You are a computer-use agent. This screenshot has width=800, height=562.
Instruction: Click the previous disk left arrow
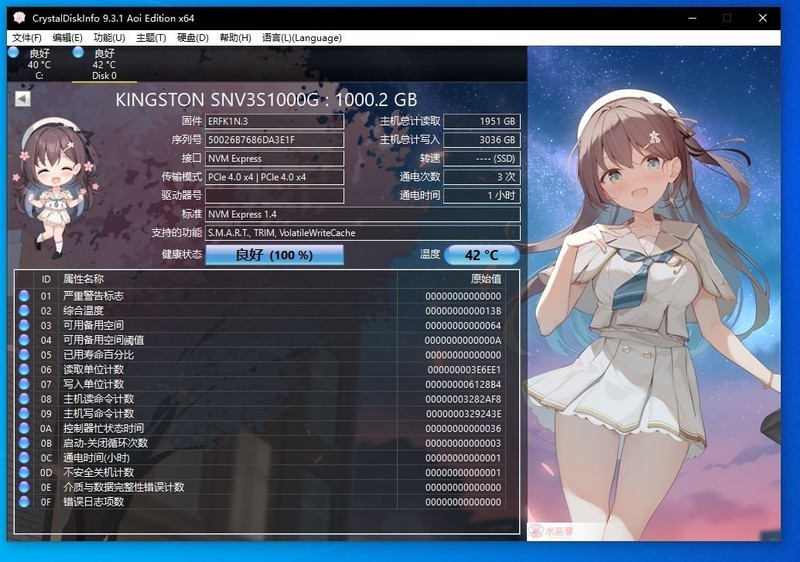pos(22,98)
